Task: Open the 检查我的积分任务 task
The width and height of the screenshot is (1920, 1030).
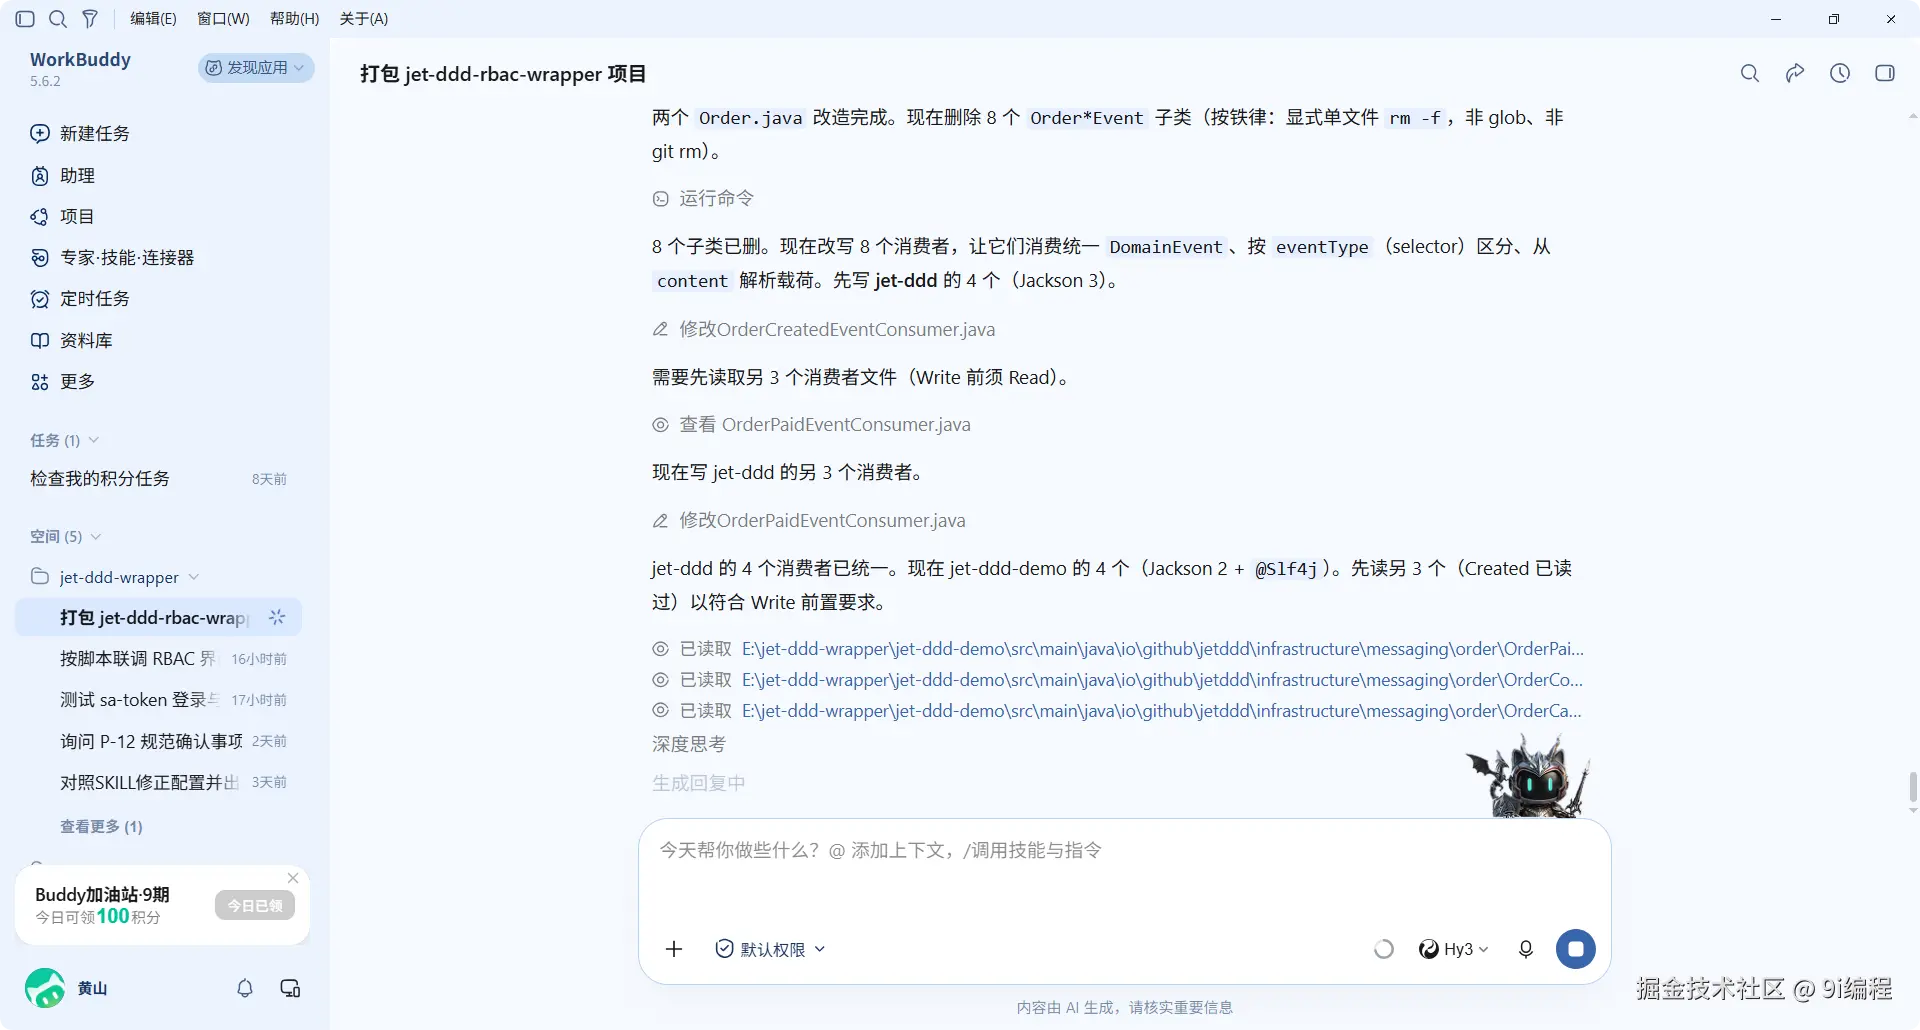Action: click(158, 478)
